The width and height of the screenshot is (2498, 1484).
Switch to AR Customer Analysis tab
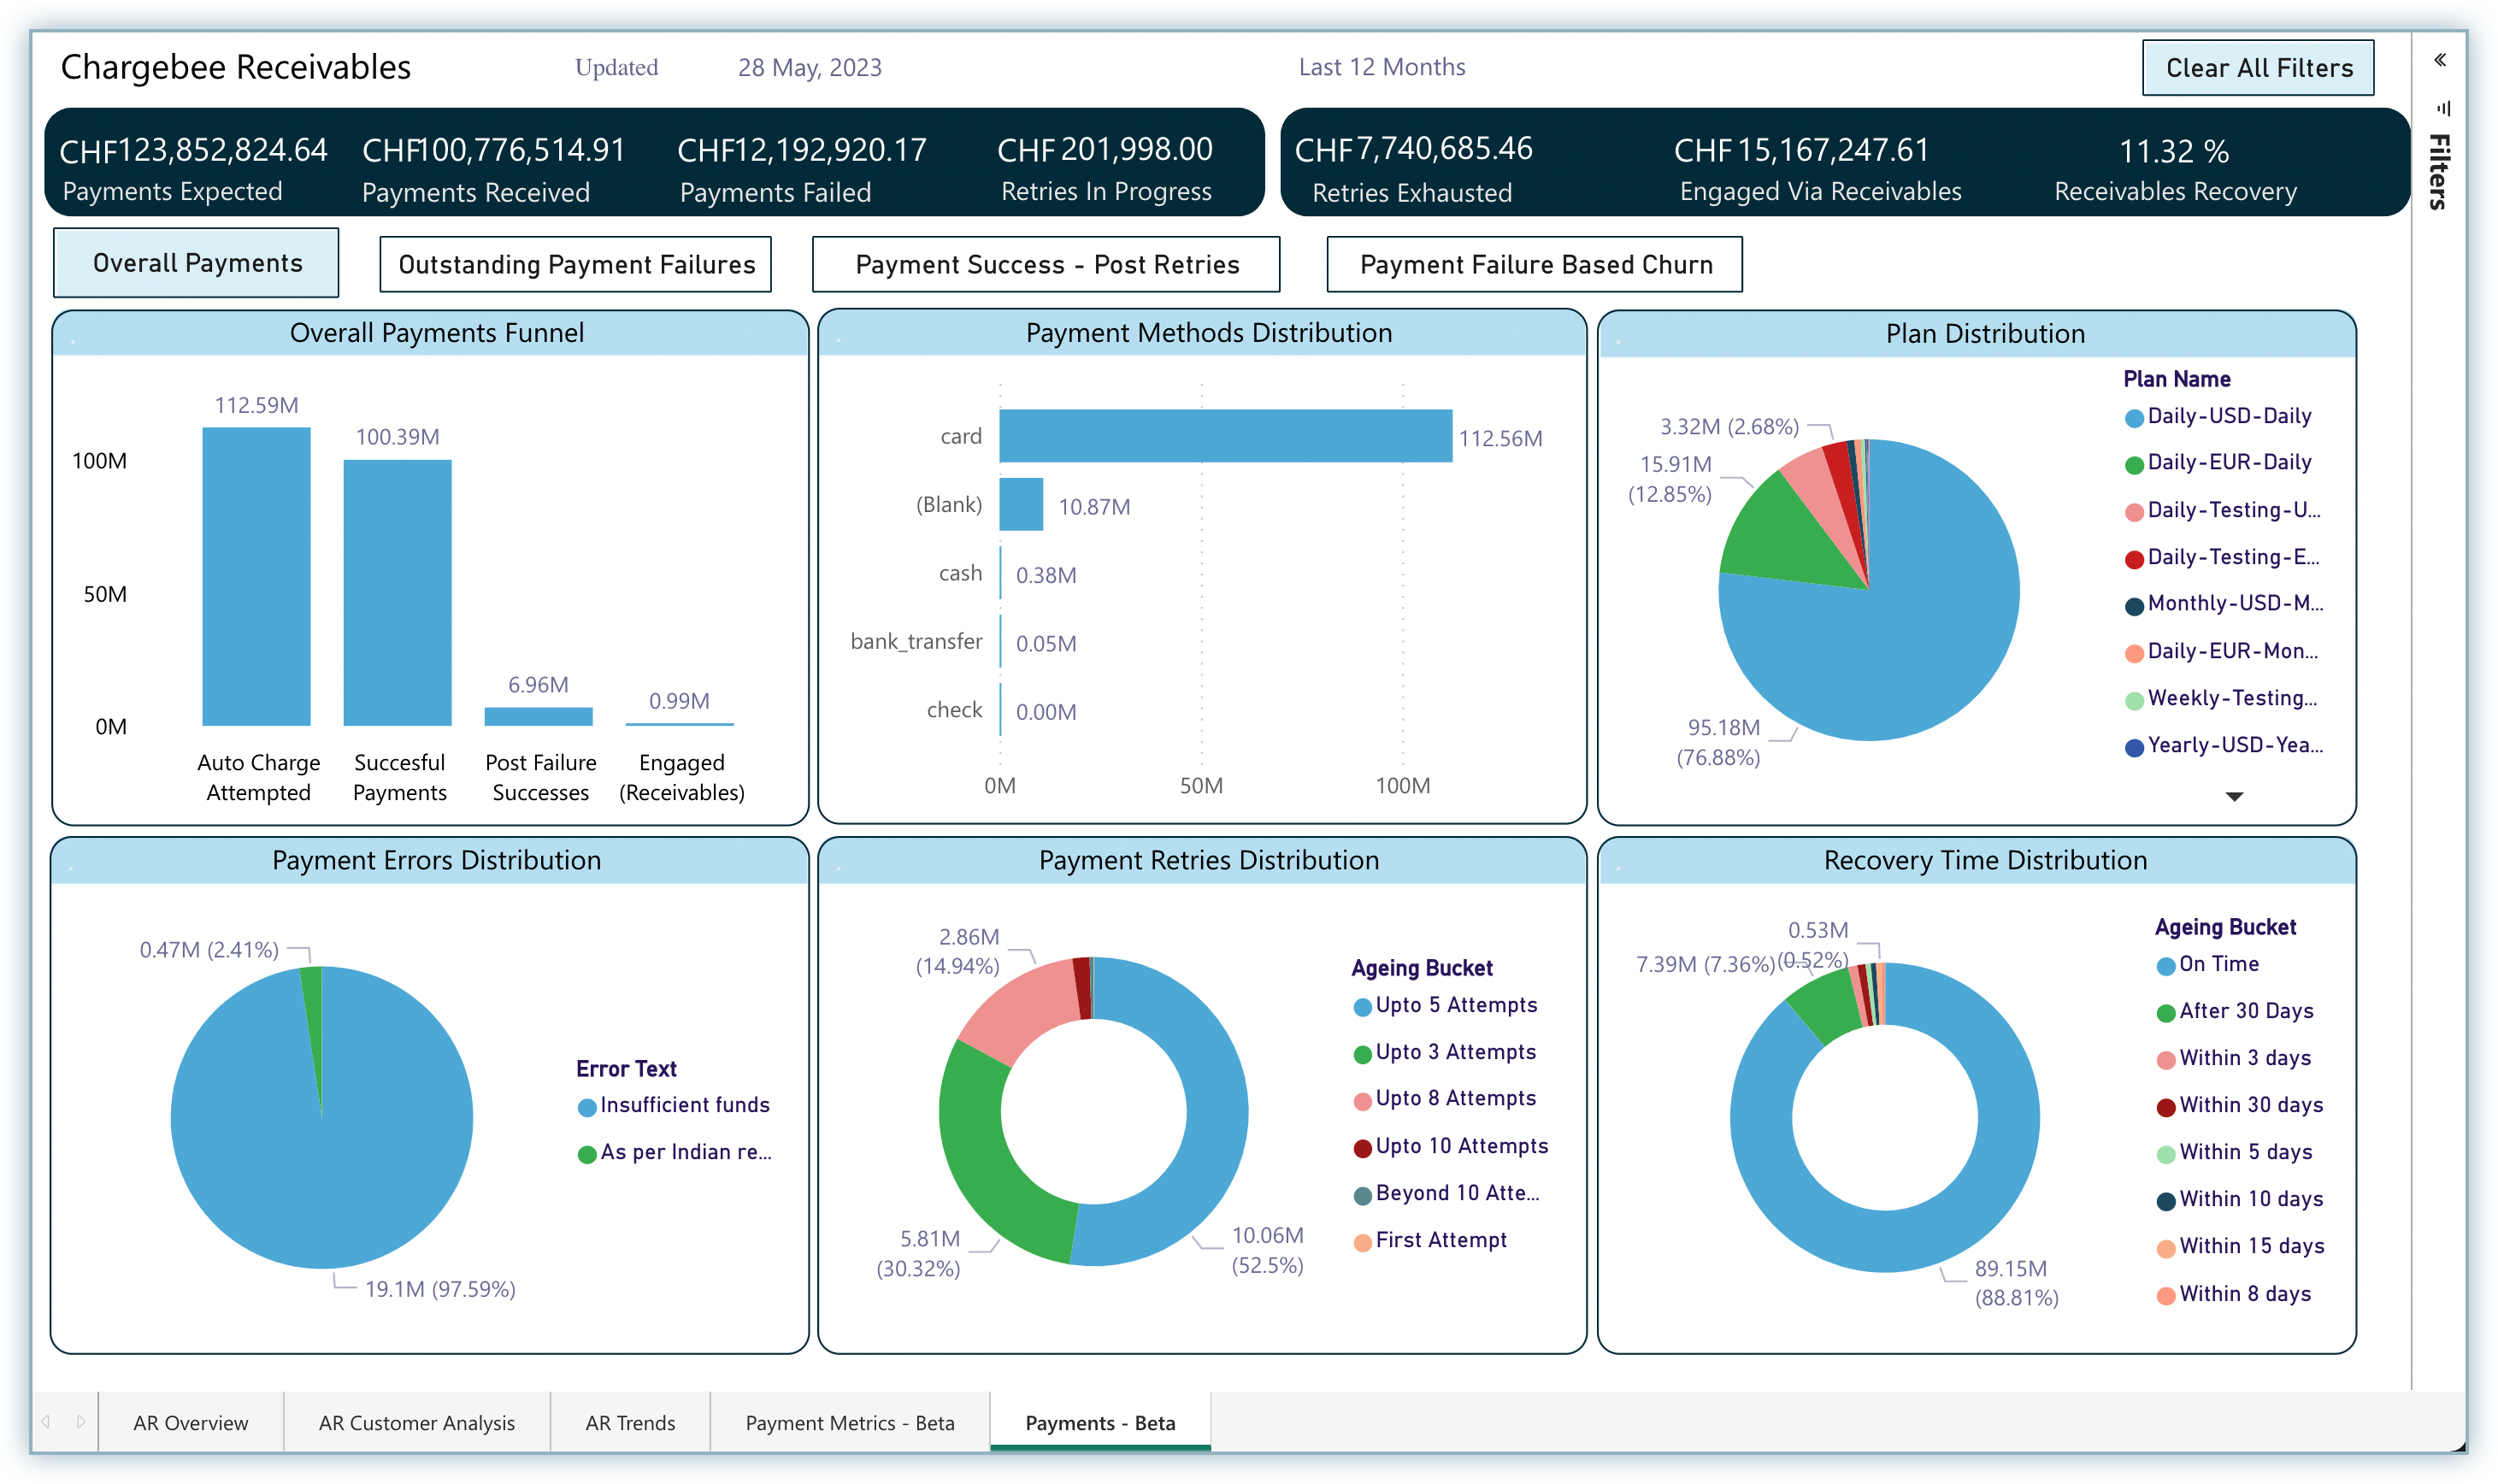click(x=416, y=1422)
